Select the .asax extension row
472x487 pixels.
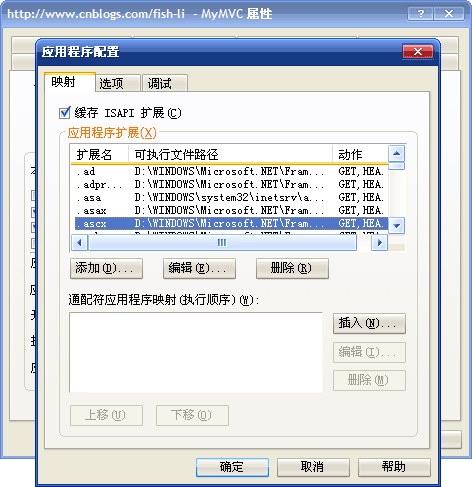click(x=231, y=210)
